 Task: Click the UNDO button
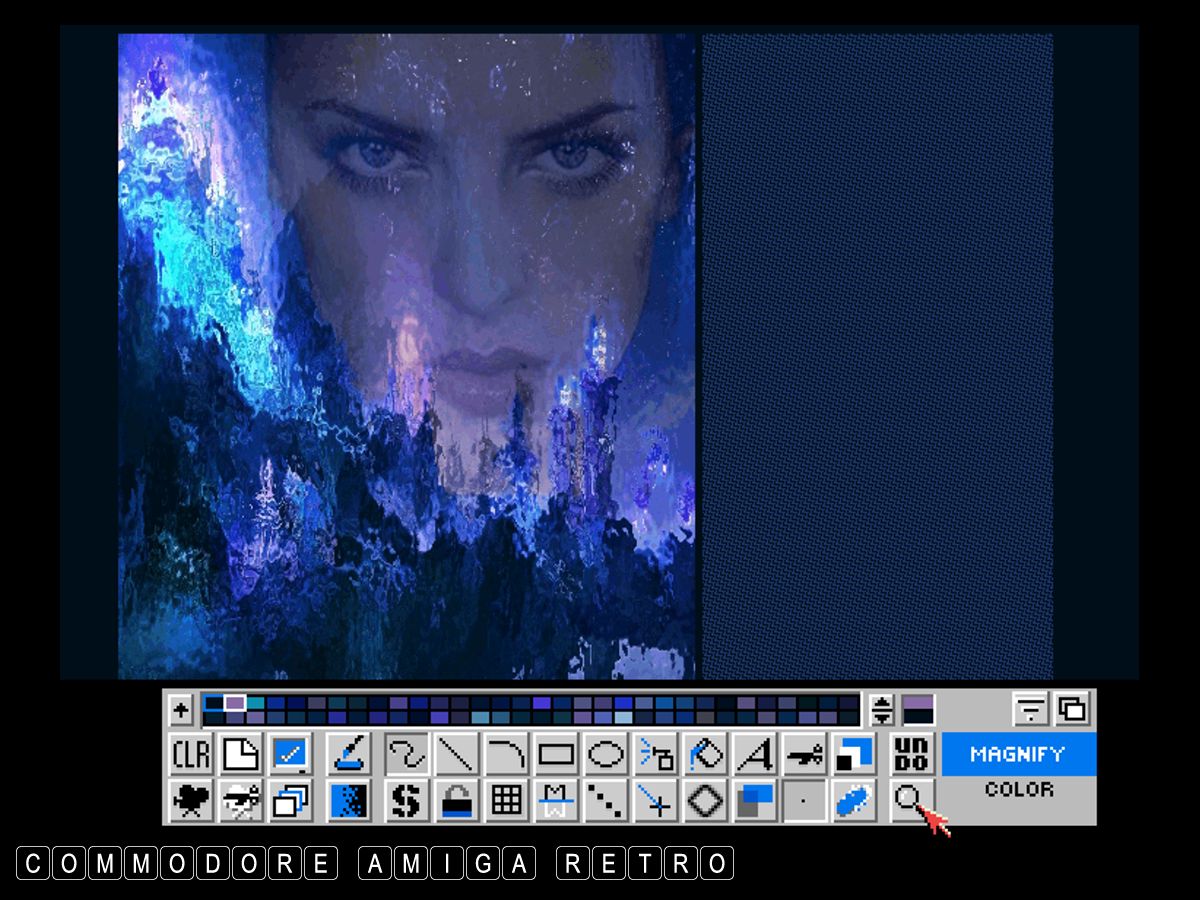[911, 754]
